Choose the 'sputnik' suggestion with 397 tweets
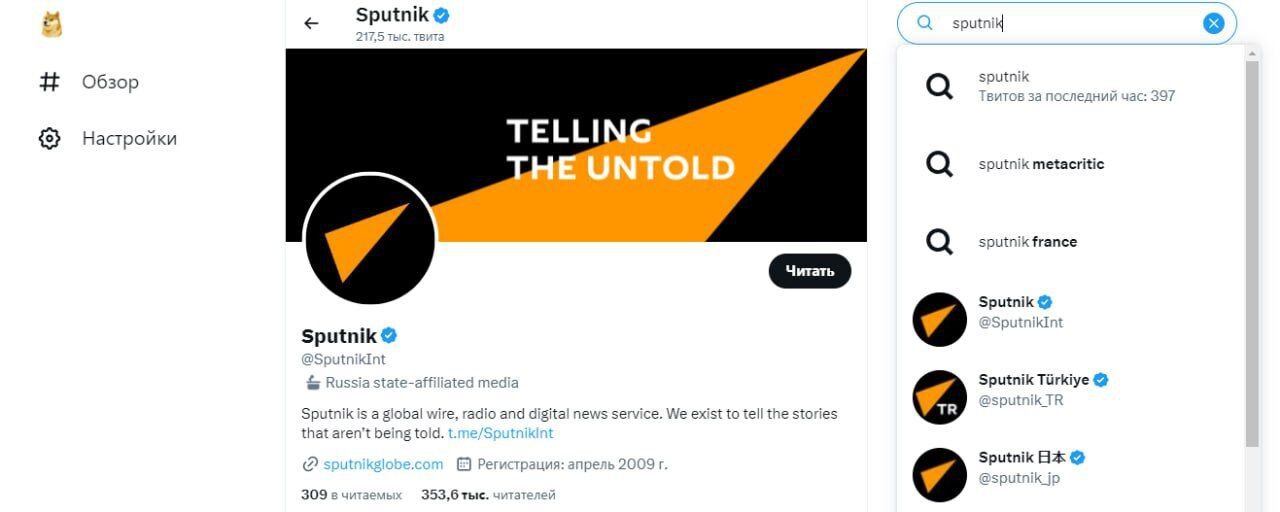The image size is (1280, 512). pyautogui.click(x=1071, y=86)
